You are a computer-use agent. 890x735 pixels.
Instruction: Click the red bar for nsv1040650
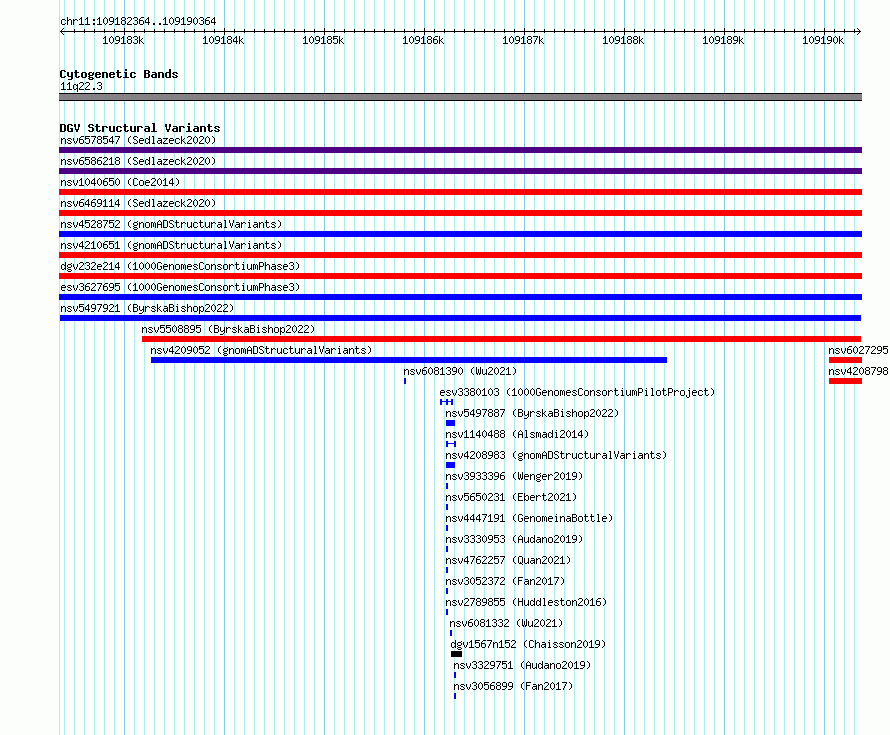[460, 192]
